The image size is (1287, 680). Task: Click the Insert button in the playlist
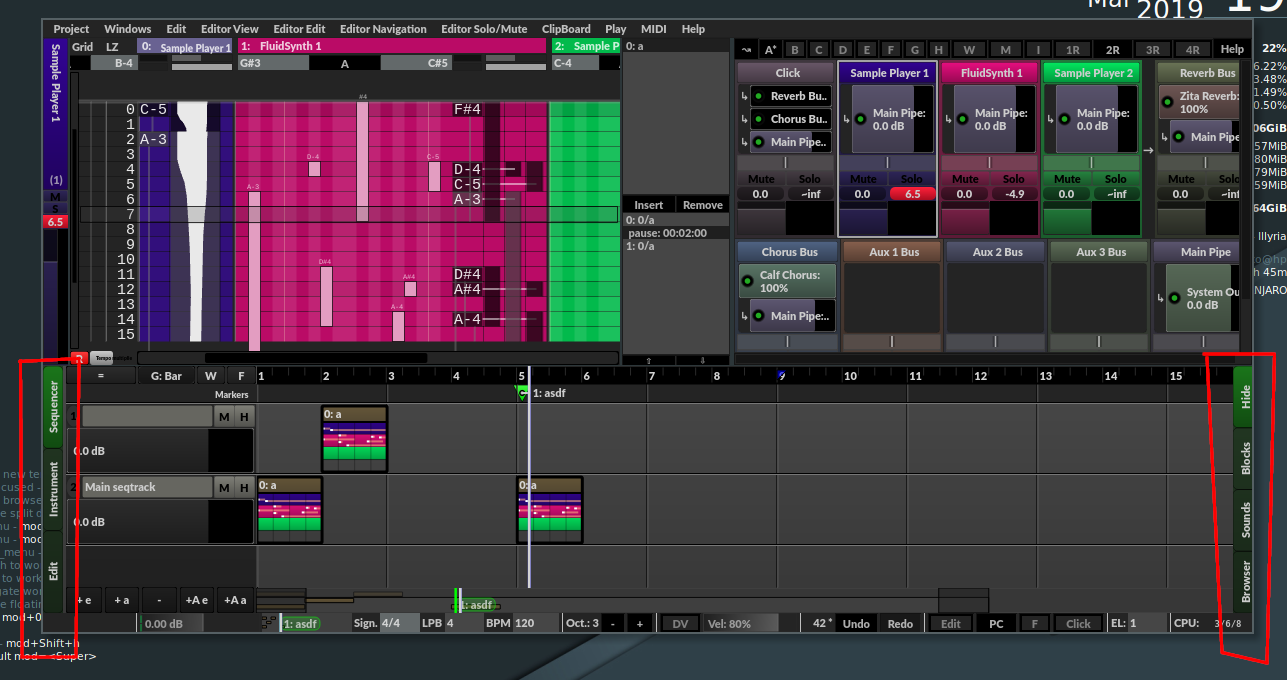coord(648,204)
